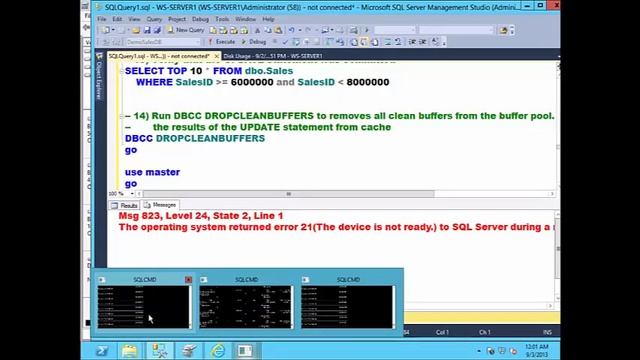Close the SQLQuery1.sql tab

(217, 56)
